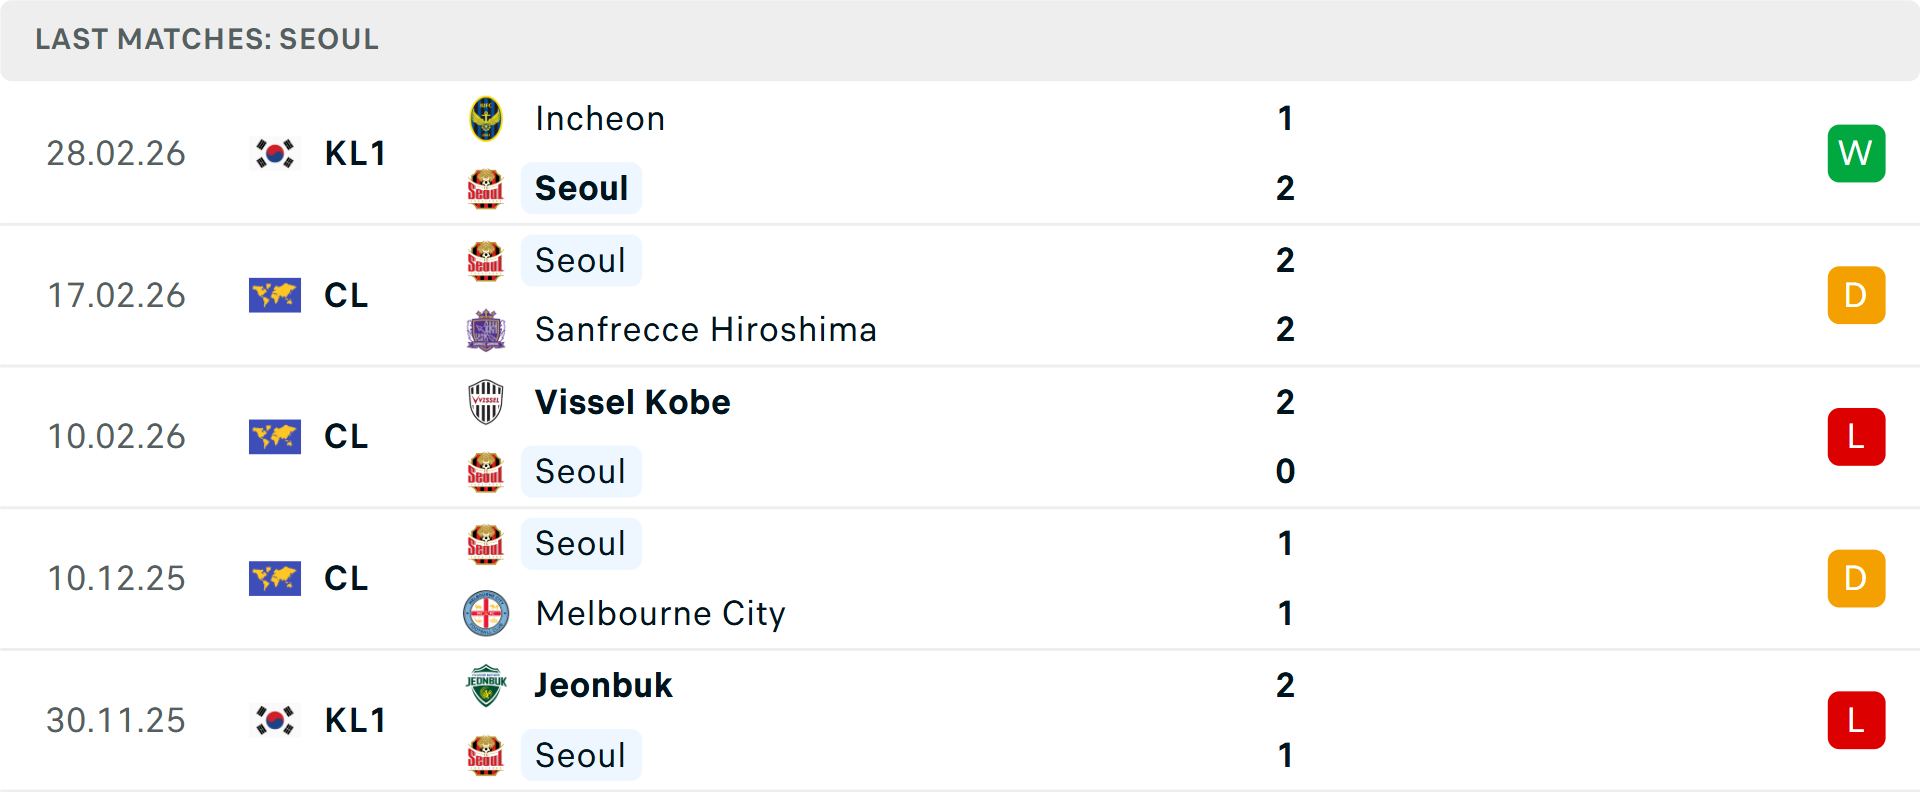1920x792 pixels.
Task: Toggle the red L badge for Jeonbuk match
Action: click(1856, 720)
